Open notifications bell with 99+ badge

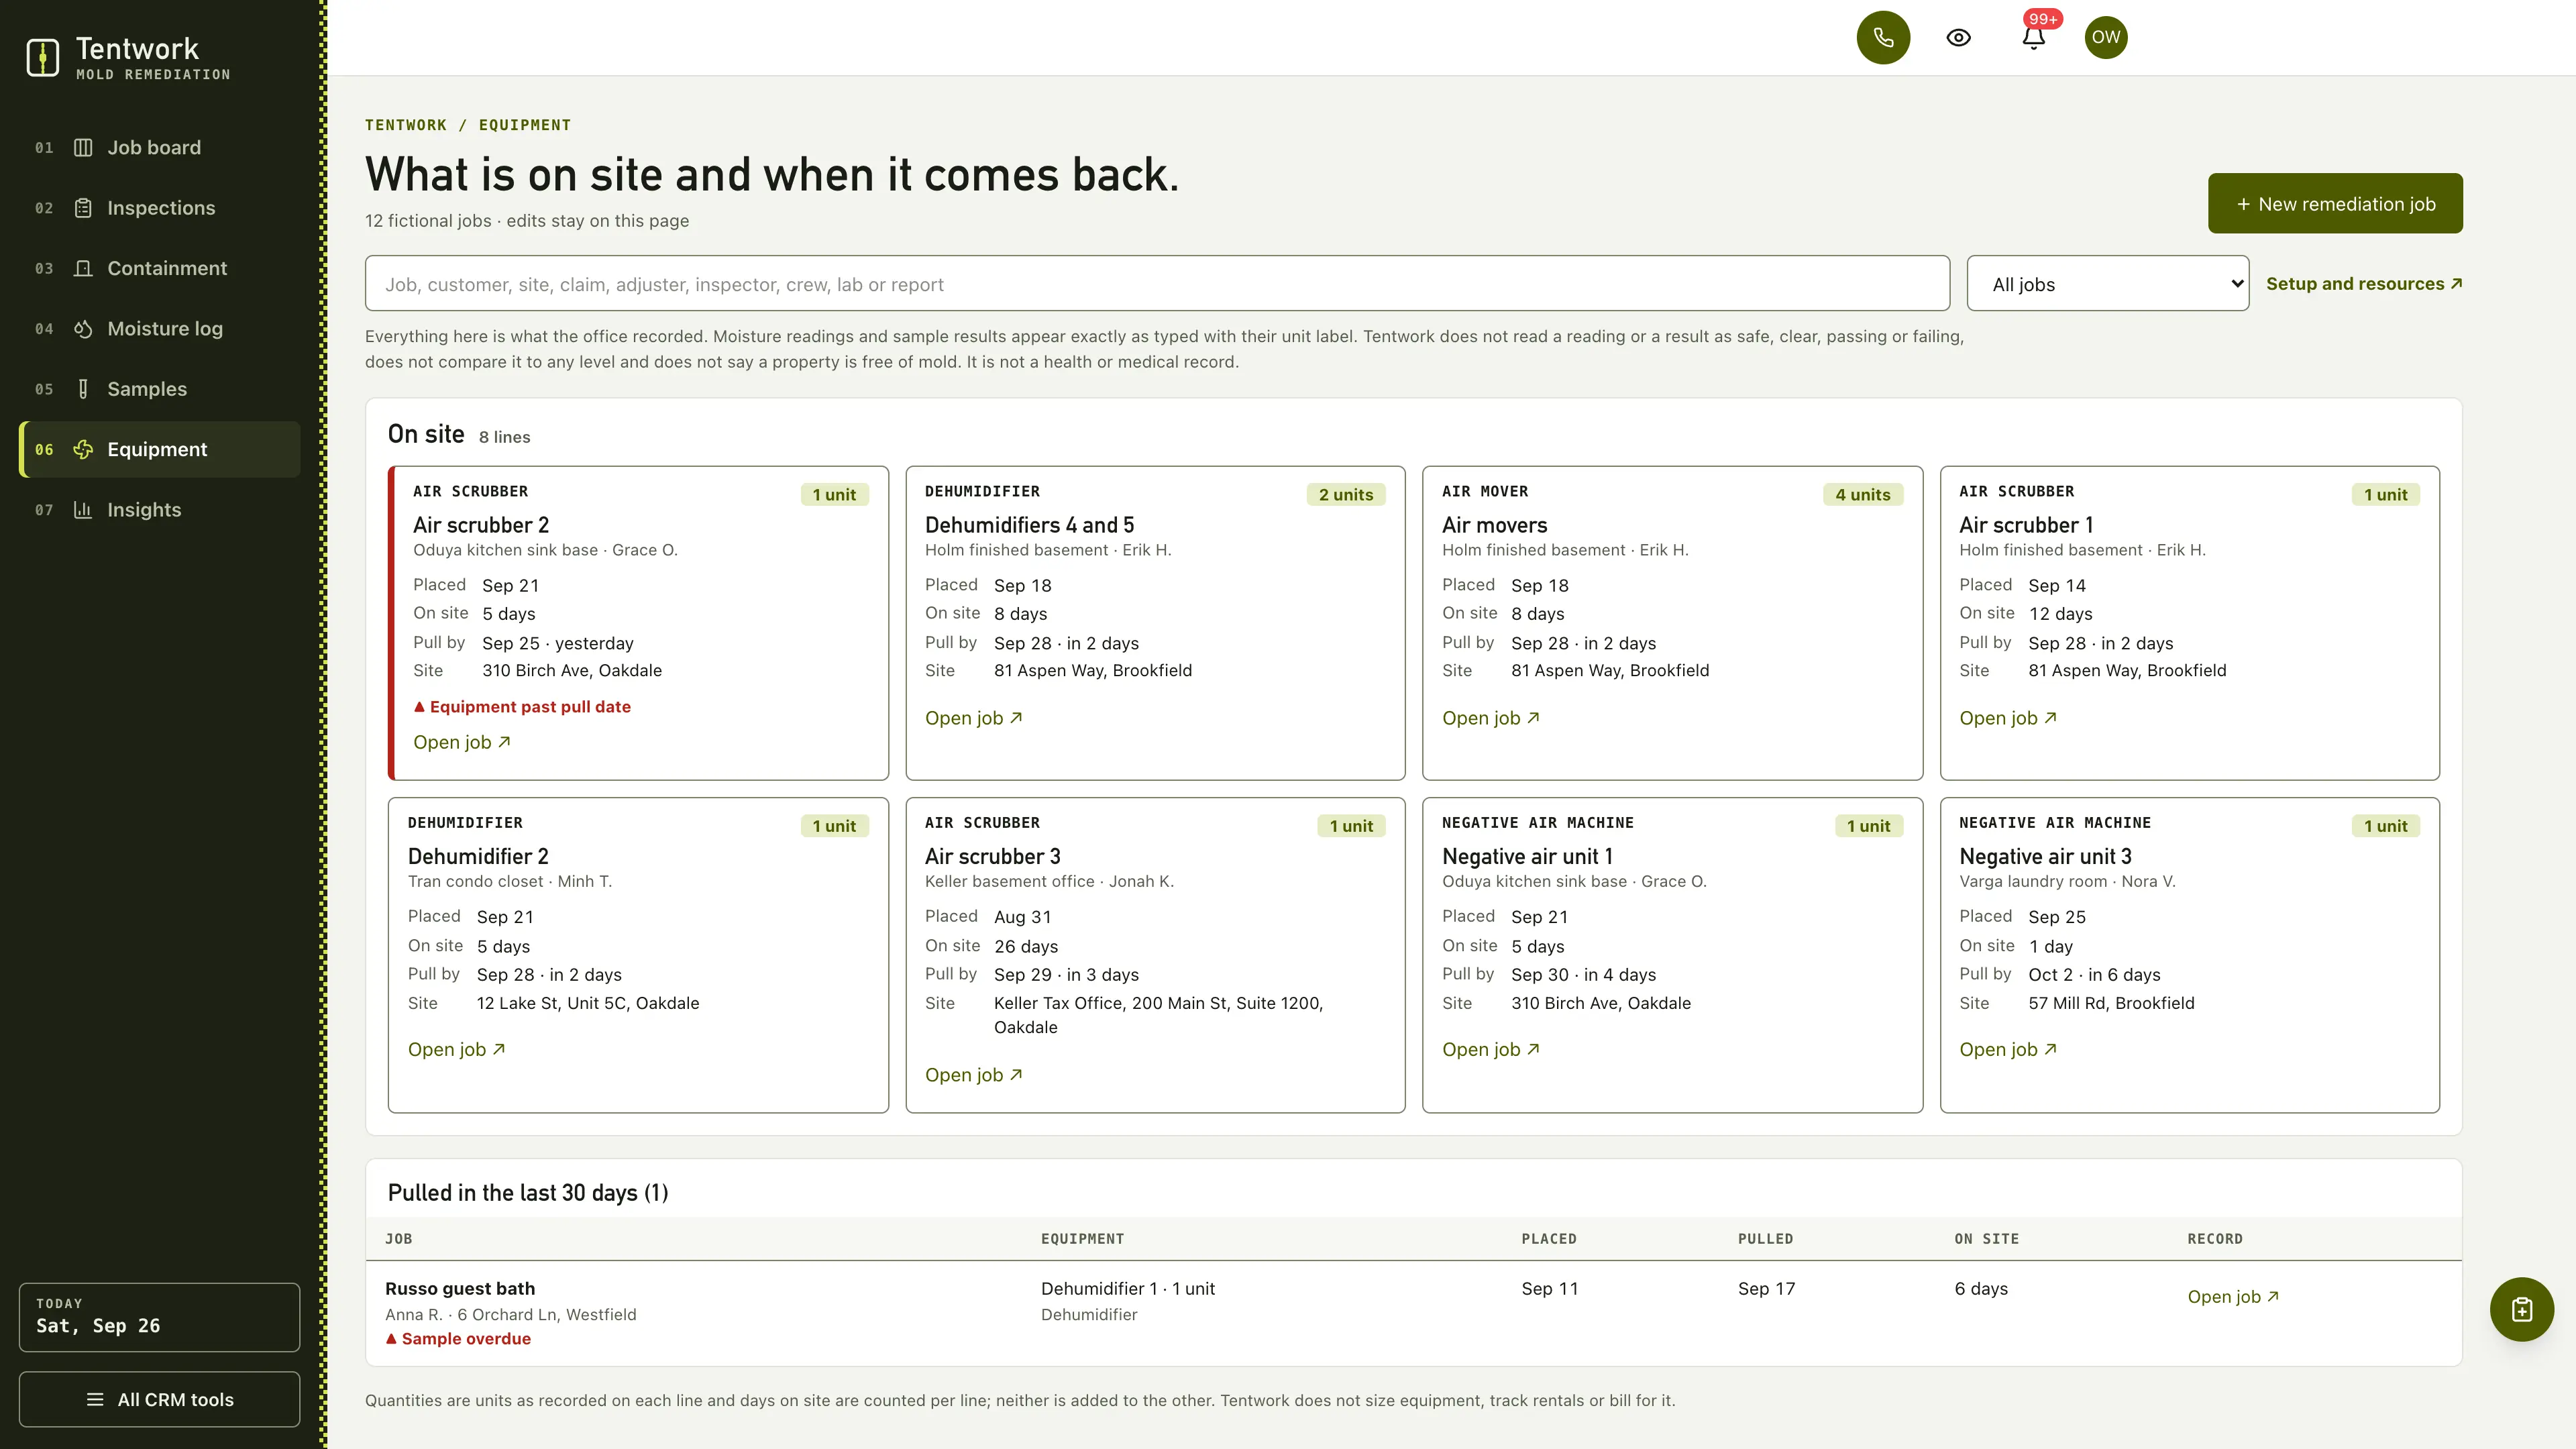[x=2033, y=37]
